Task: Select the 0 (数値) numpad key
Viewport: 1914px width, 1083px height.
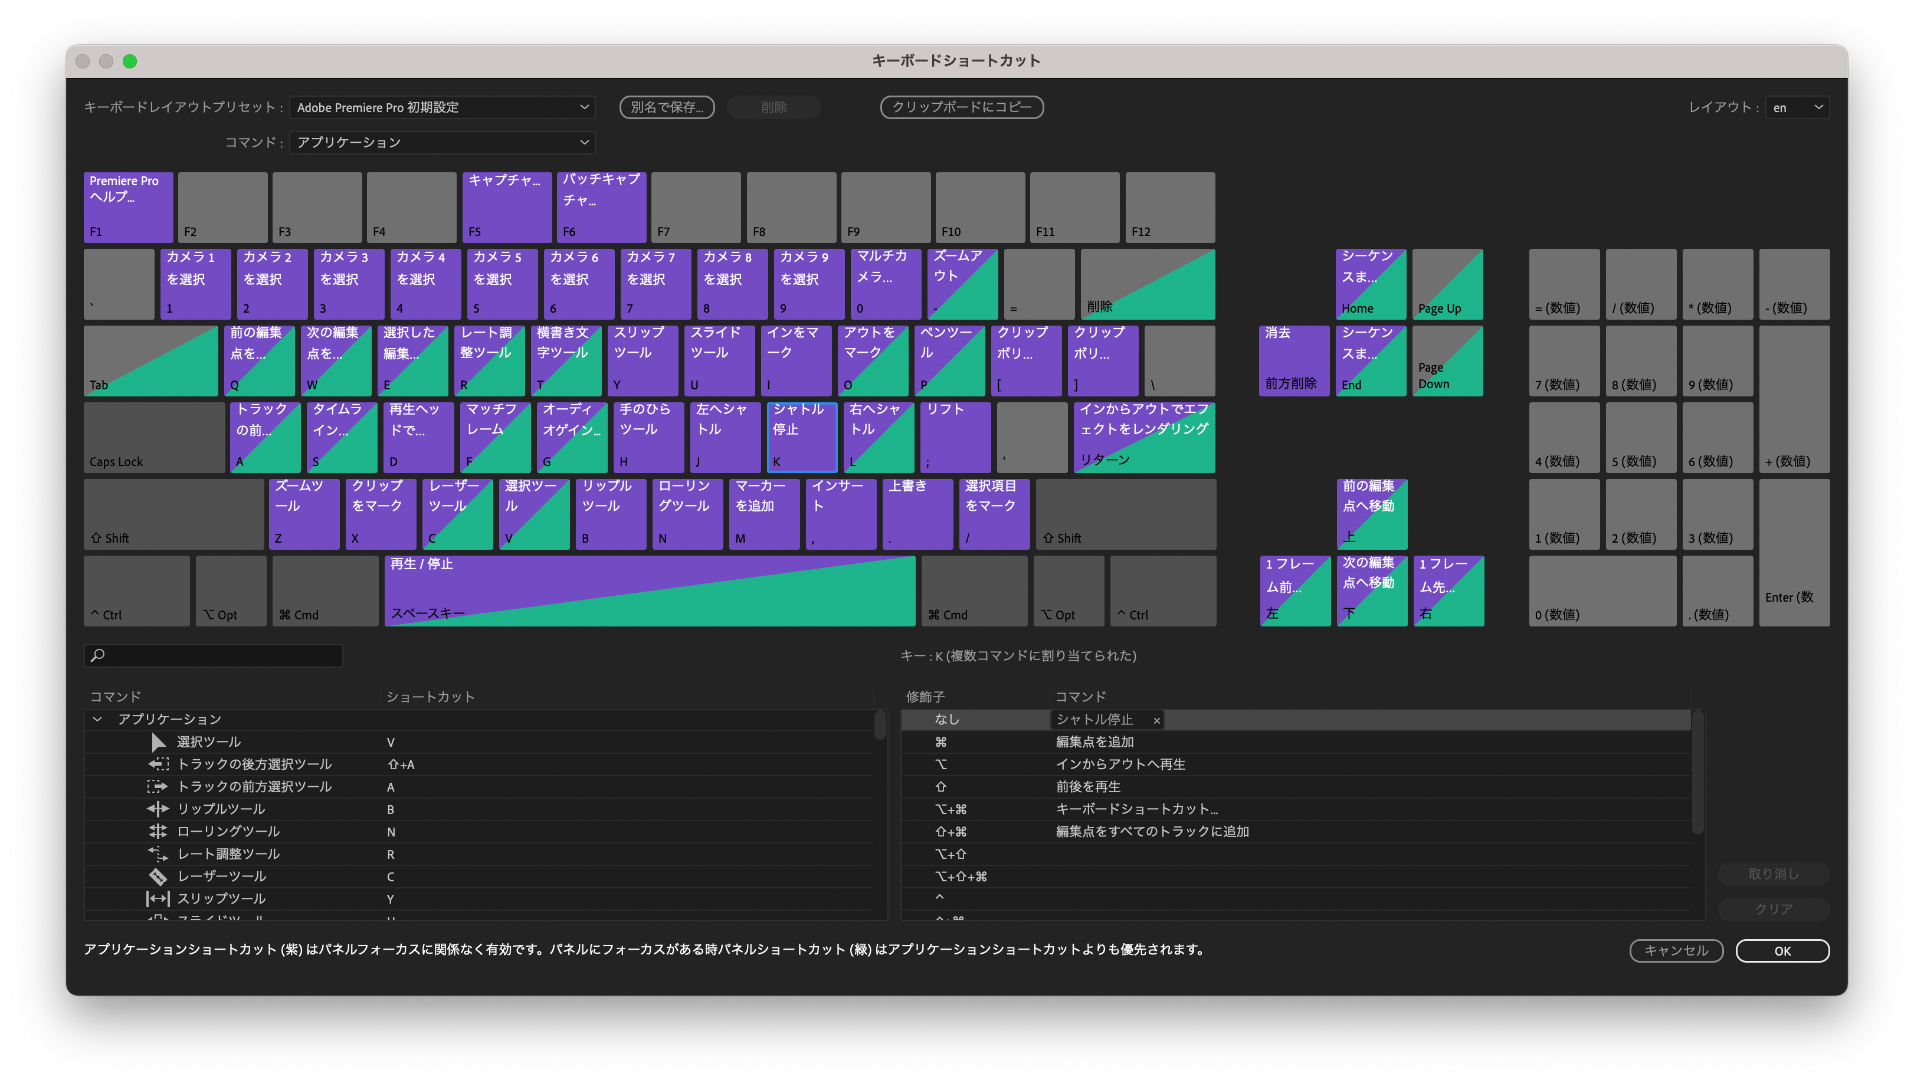Action: (x=1602, y=591)
